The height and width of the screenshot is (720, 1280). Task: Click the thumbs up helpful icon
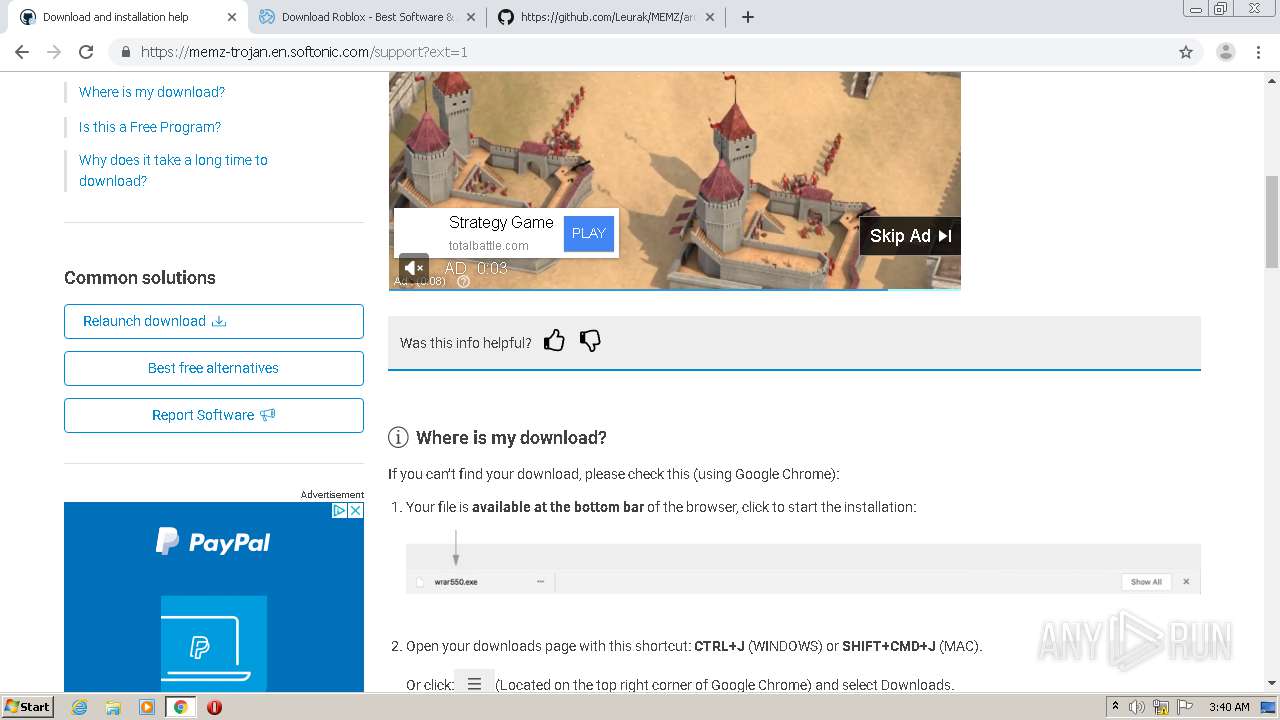554,341
